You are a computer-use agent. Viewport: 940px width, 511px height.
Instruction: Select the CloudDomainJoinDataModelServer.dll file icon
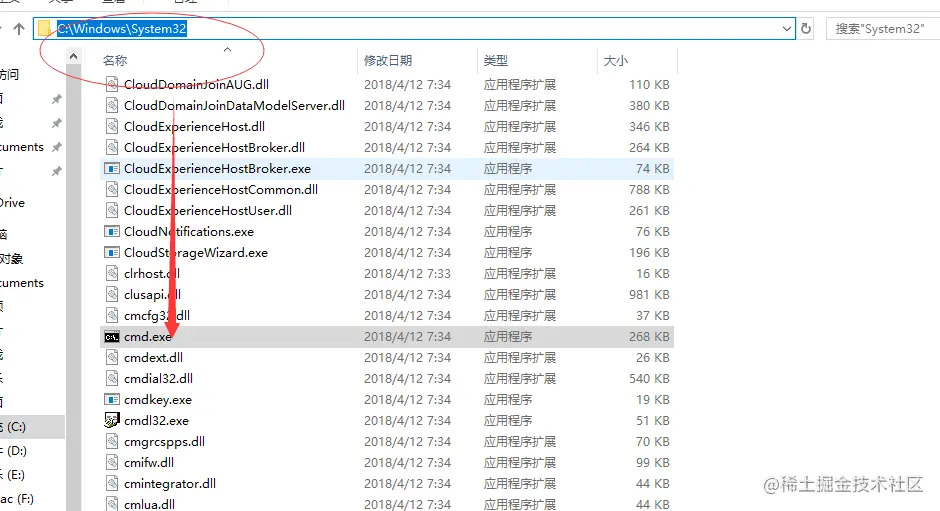(x=112, y=106)
